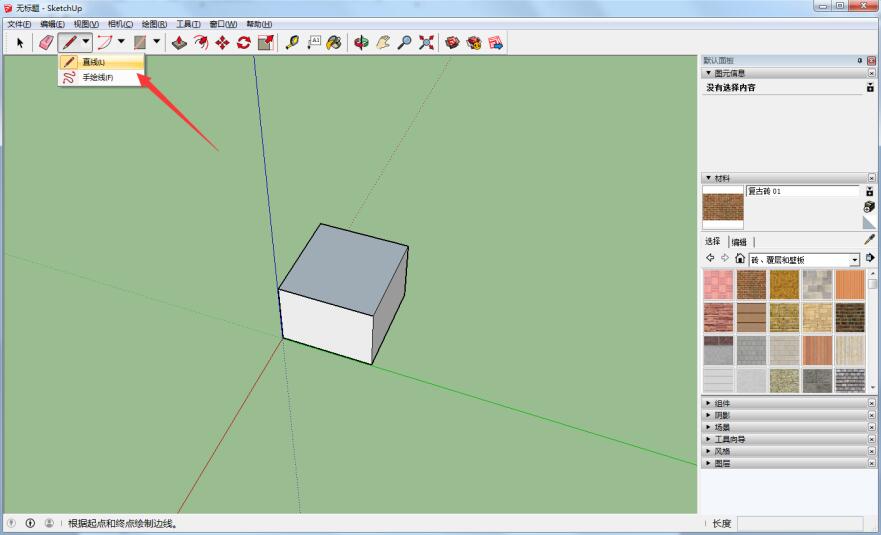Image resolution: width=881 pixels, height=535 pixels.
Task: Activate the Move tool
Action: click(222, 42)
